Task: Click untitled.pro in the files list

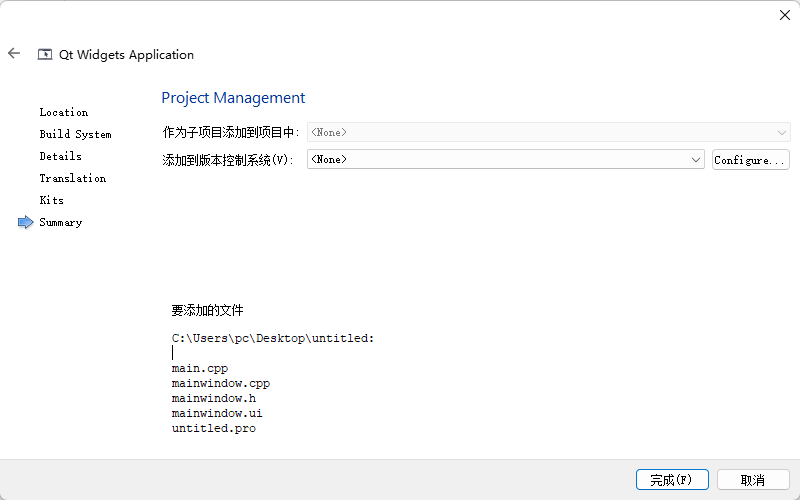Action: click(x=213, y=428)
